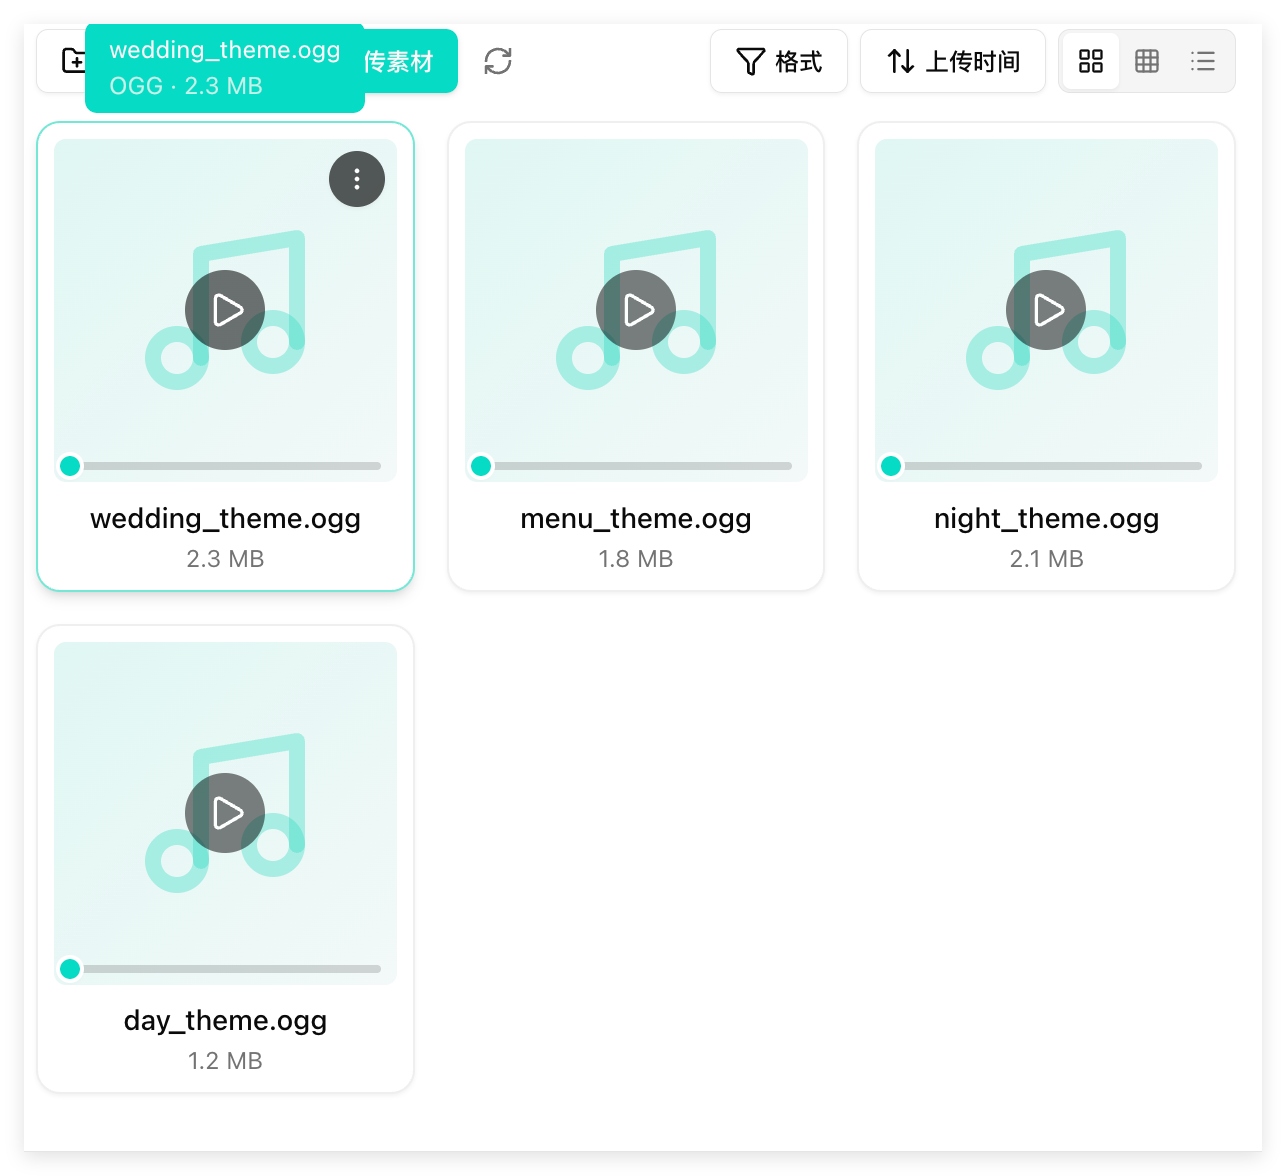Switch to compact table grid view
1286x1176 pixels.
pos(1147,61)
